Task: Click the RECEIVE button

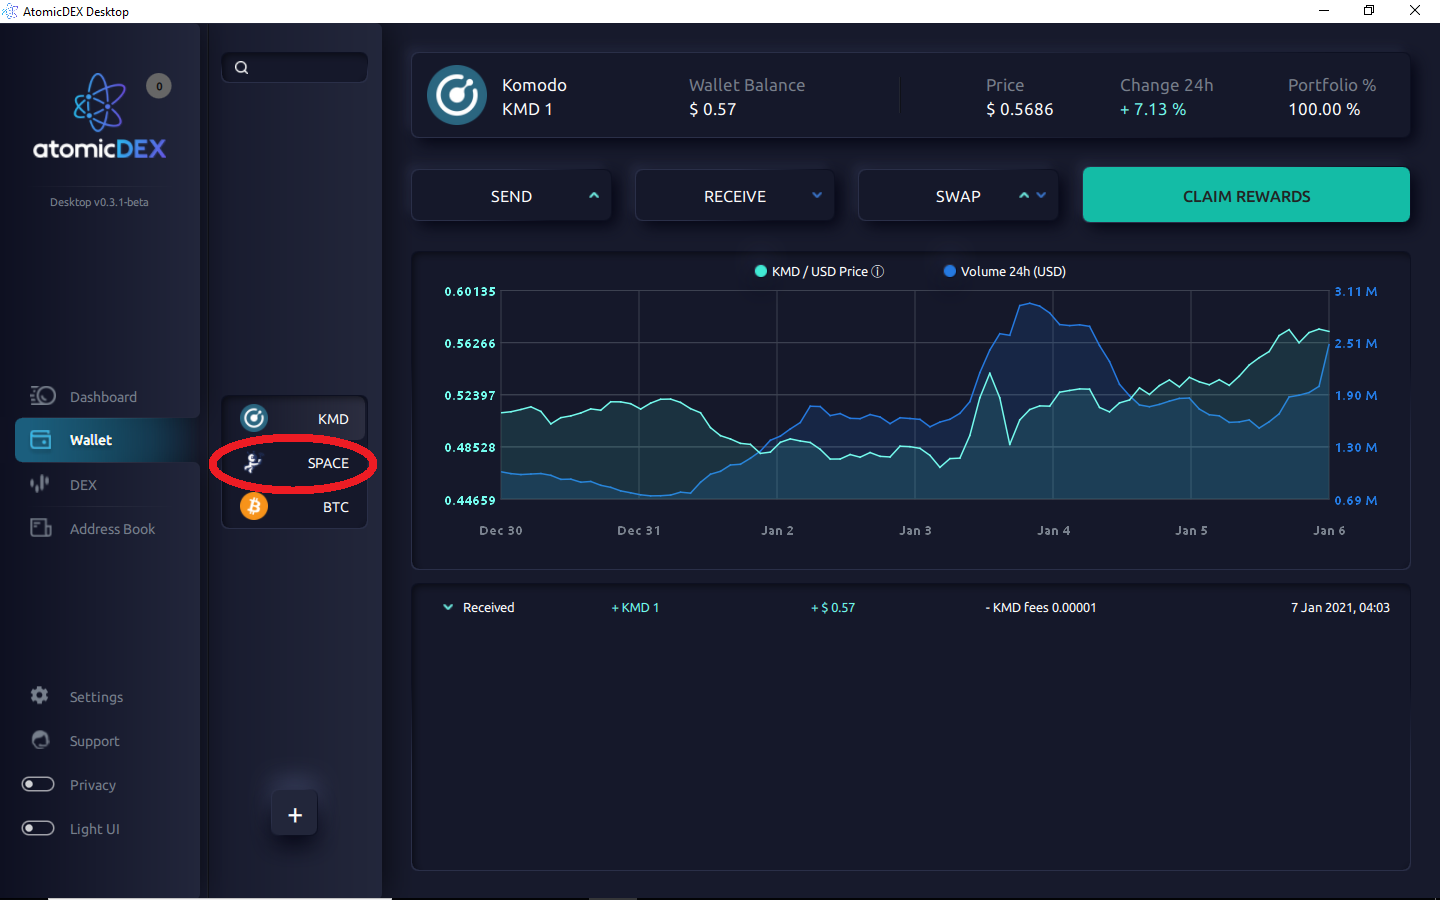Action: click(x=735, y=195)
